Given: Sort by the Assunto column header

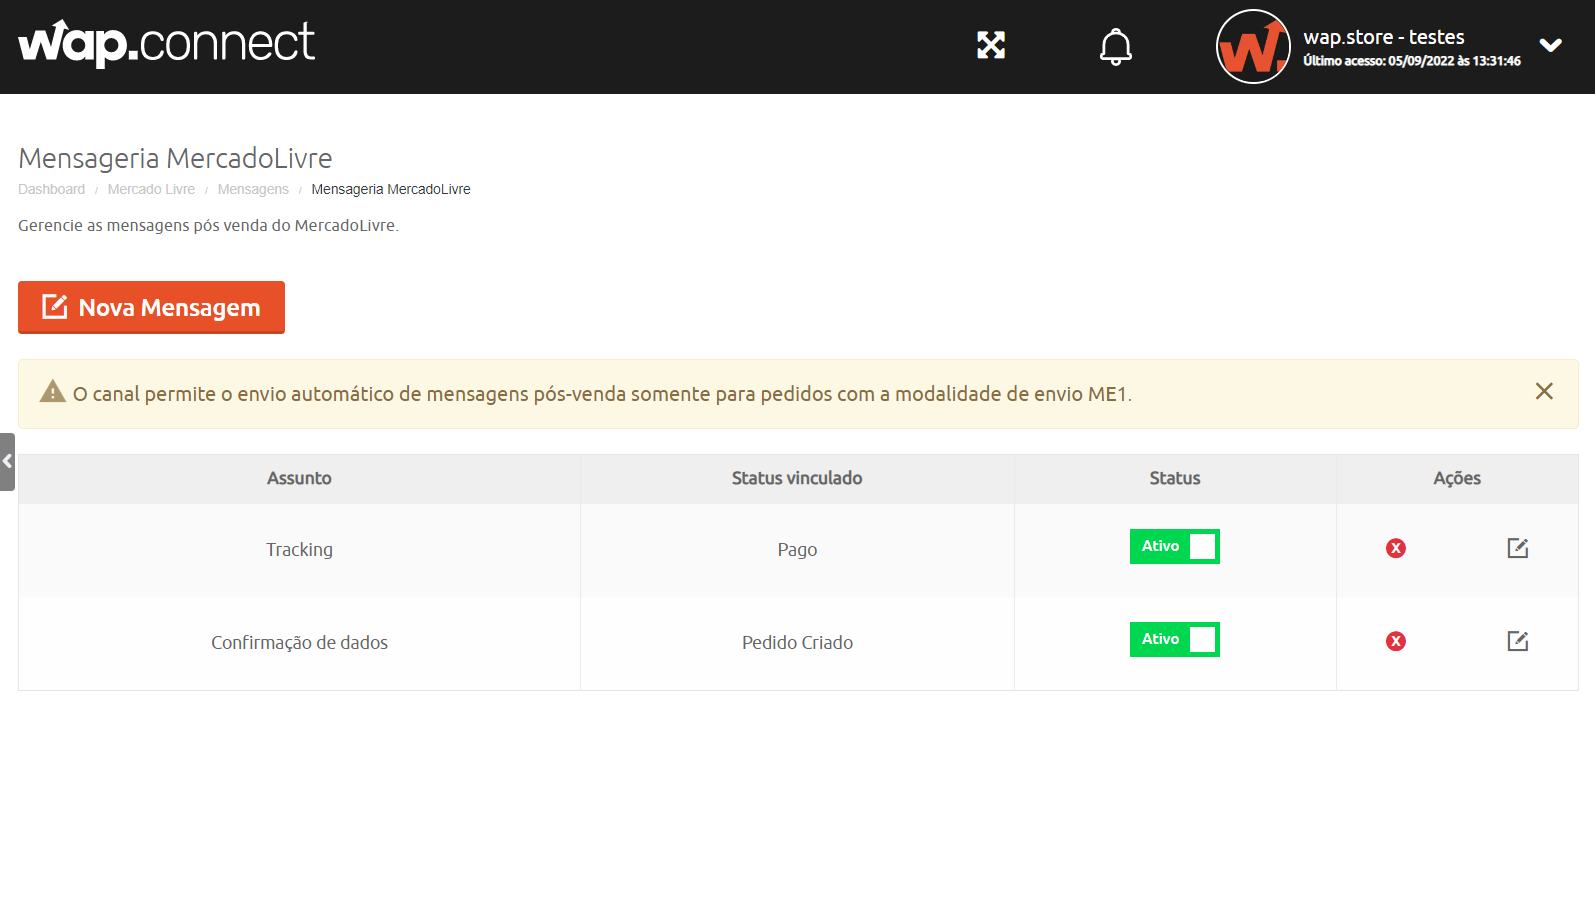Looking at the screenshot, I should click(x=299, y=478).
